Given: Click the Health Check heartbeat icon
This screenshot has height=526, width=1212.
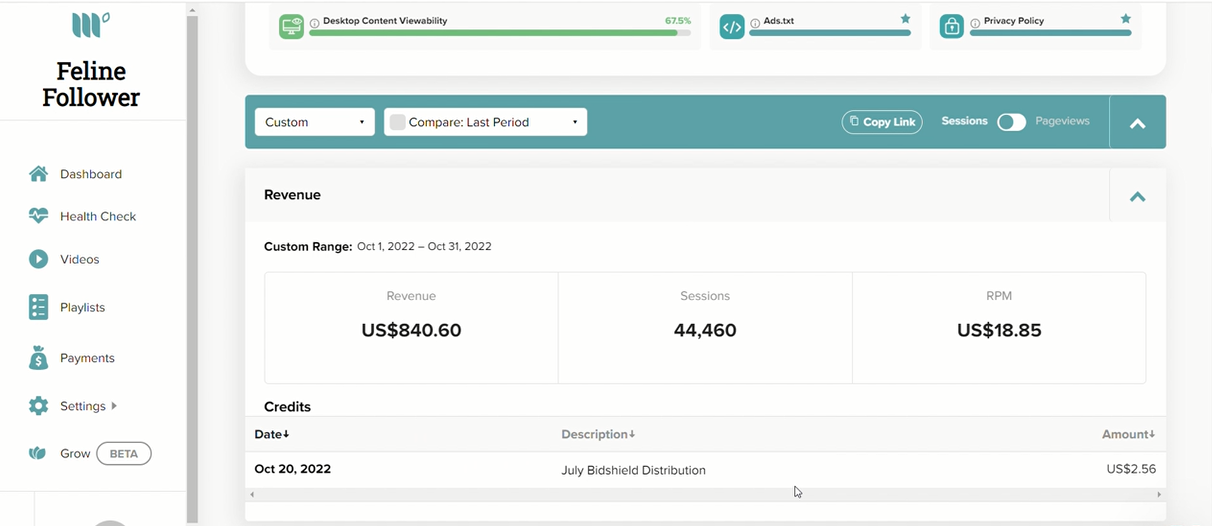Looking at the screenshot, I should point(38,216).
